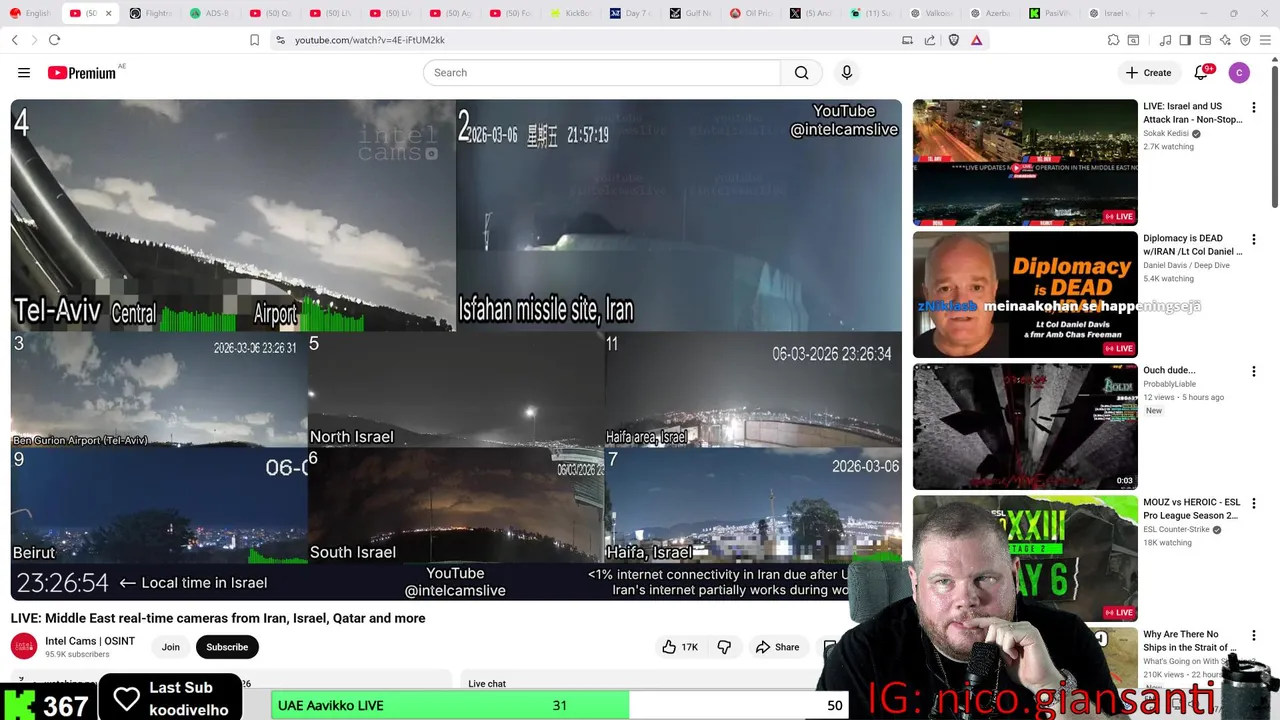This screenshot has width=1280, height=720.
Task: Click the Sokak Kedisi channel name
Action: (x=1166, y=133)
